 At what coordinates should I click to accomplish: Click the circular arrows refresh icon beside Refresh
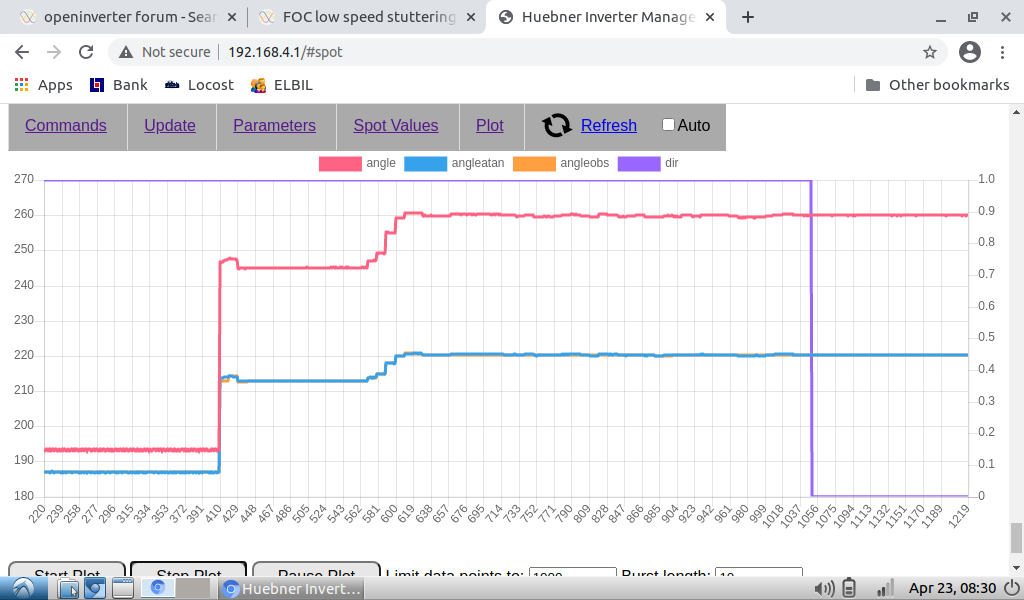tap(557, 125)
